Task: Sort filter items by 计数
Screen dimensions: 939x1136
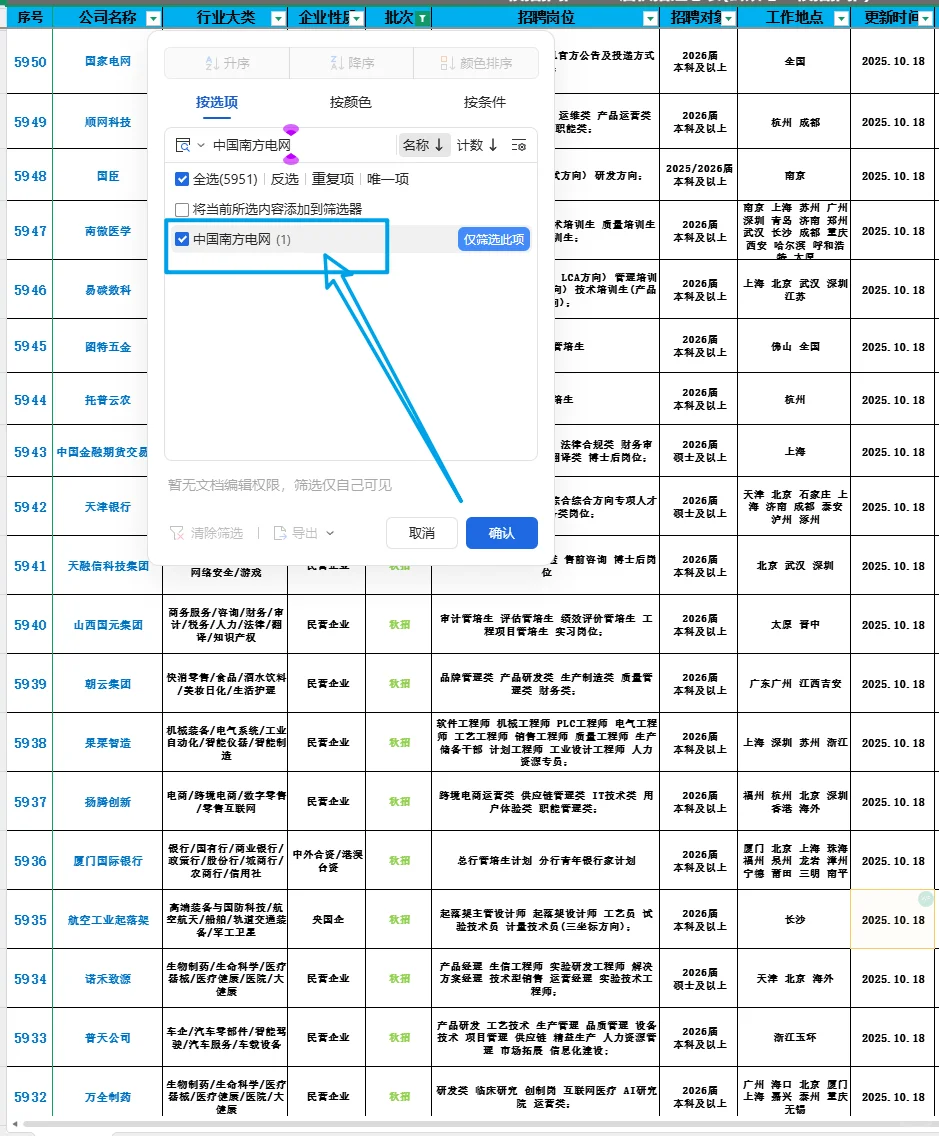Action: 477,145
